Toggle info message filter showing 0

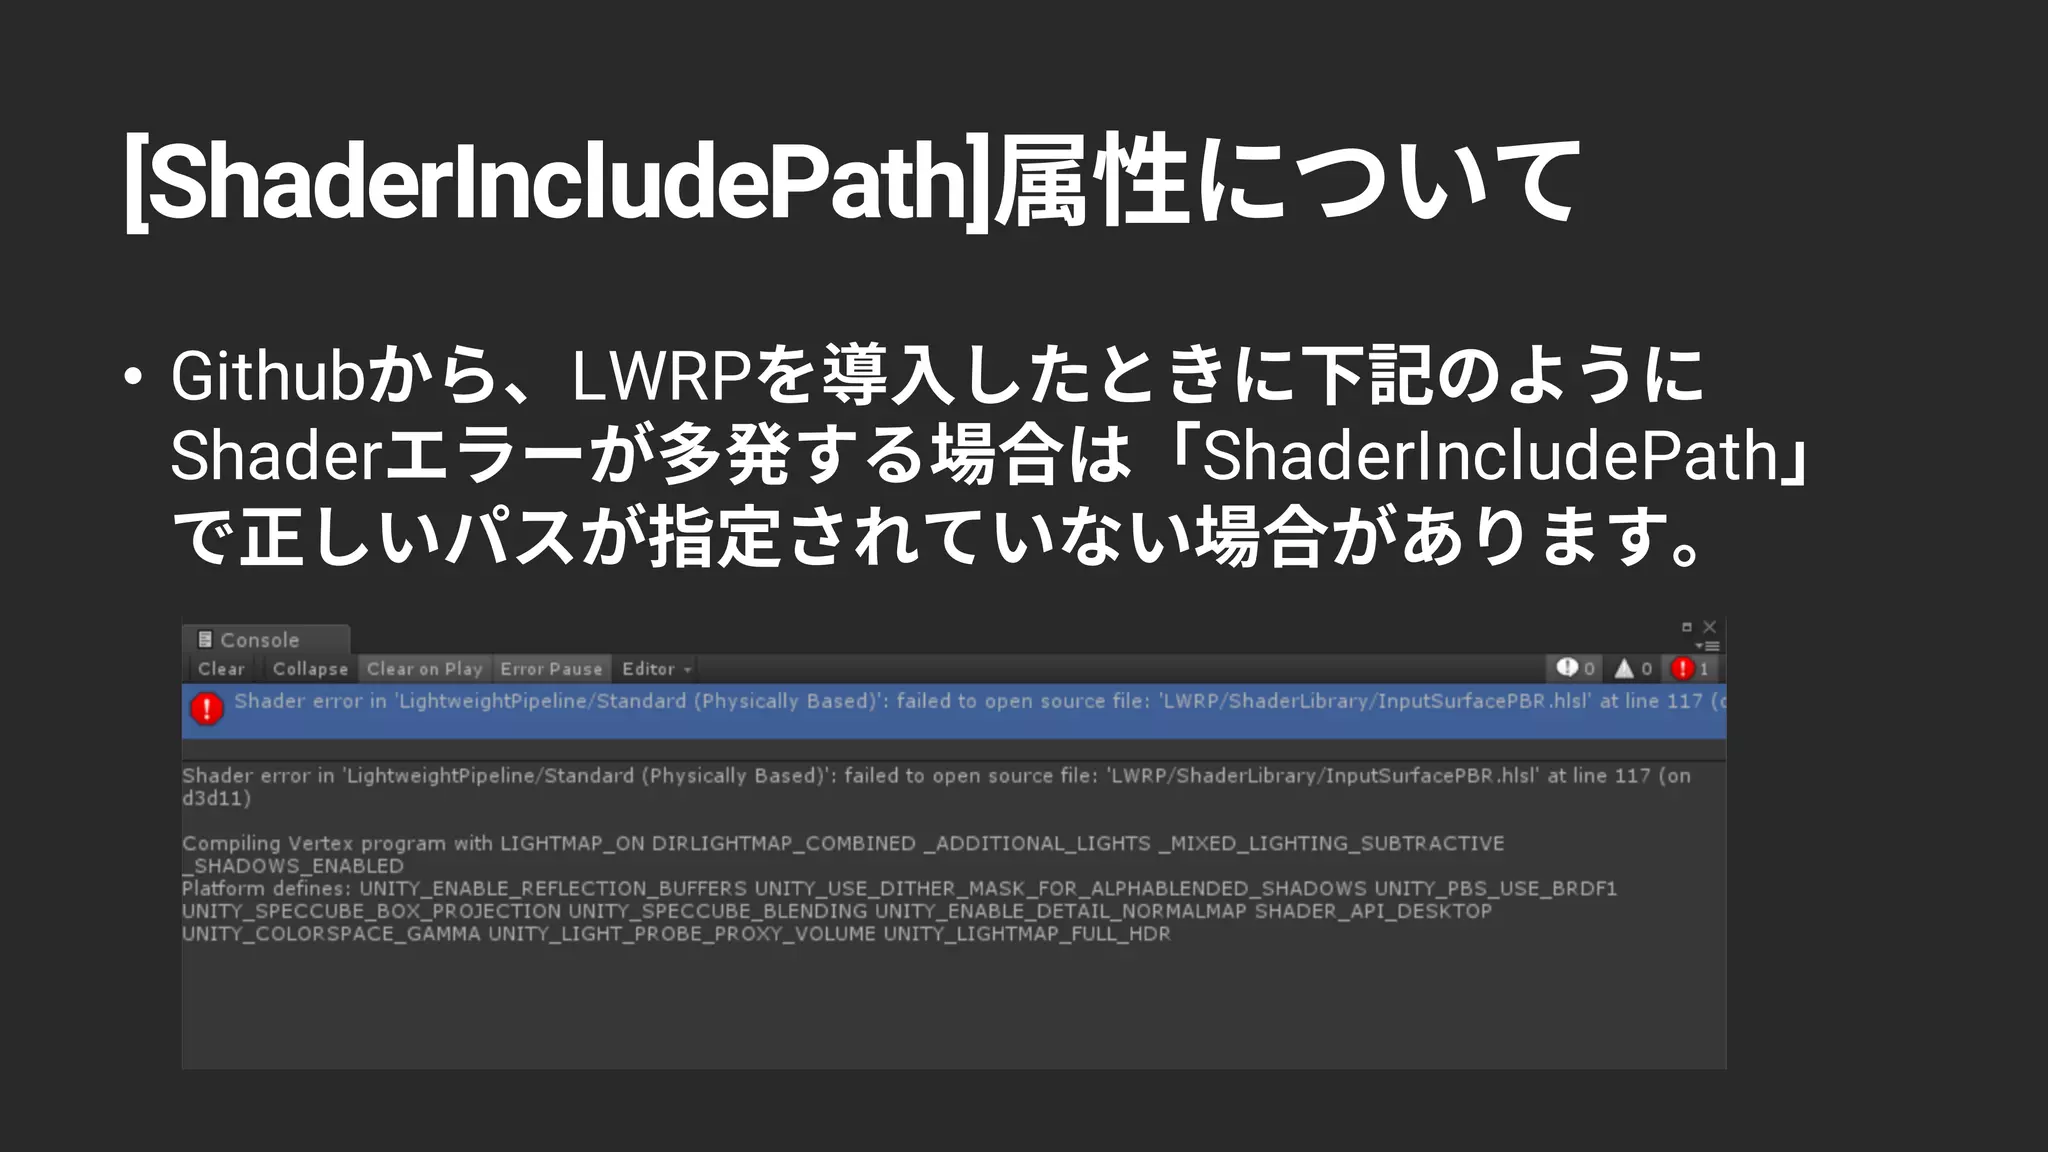[x=1575, y=668]
